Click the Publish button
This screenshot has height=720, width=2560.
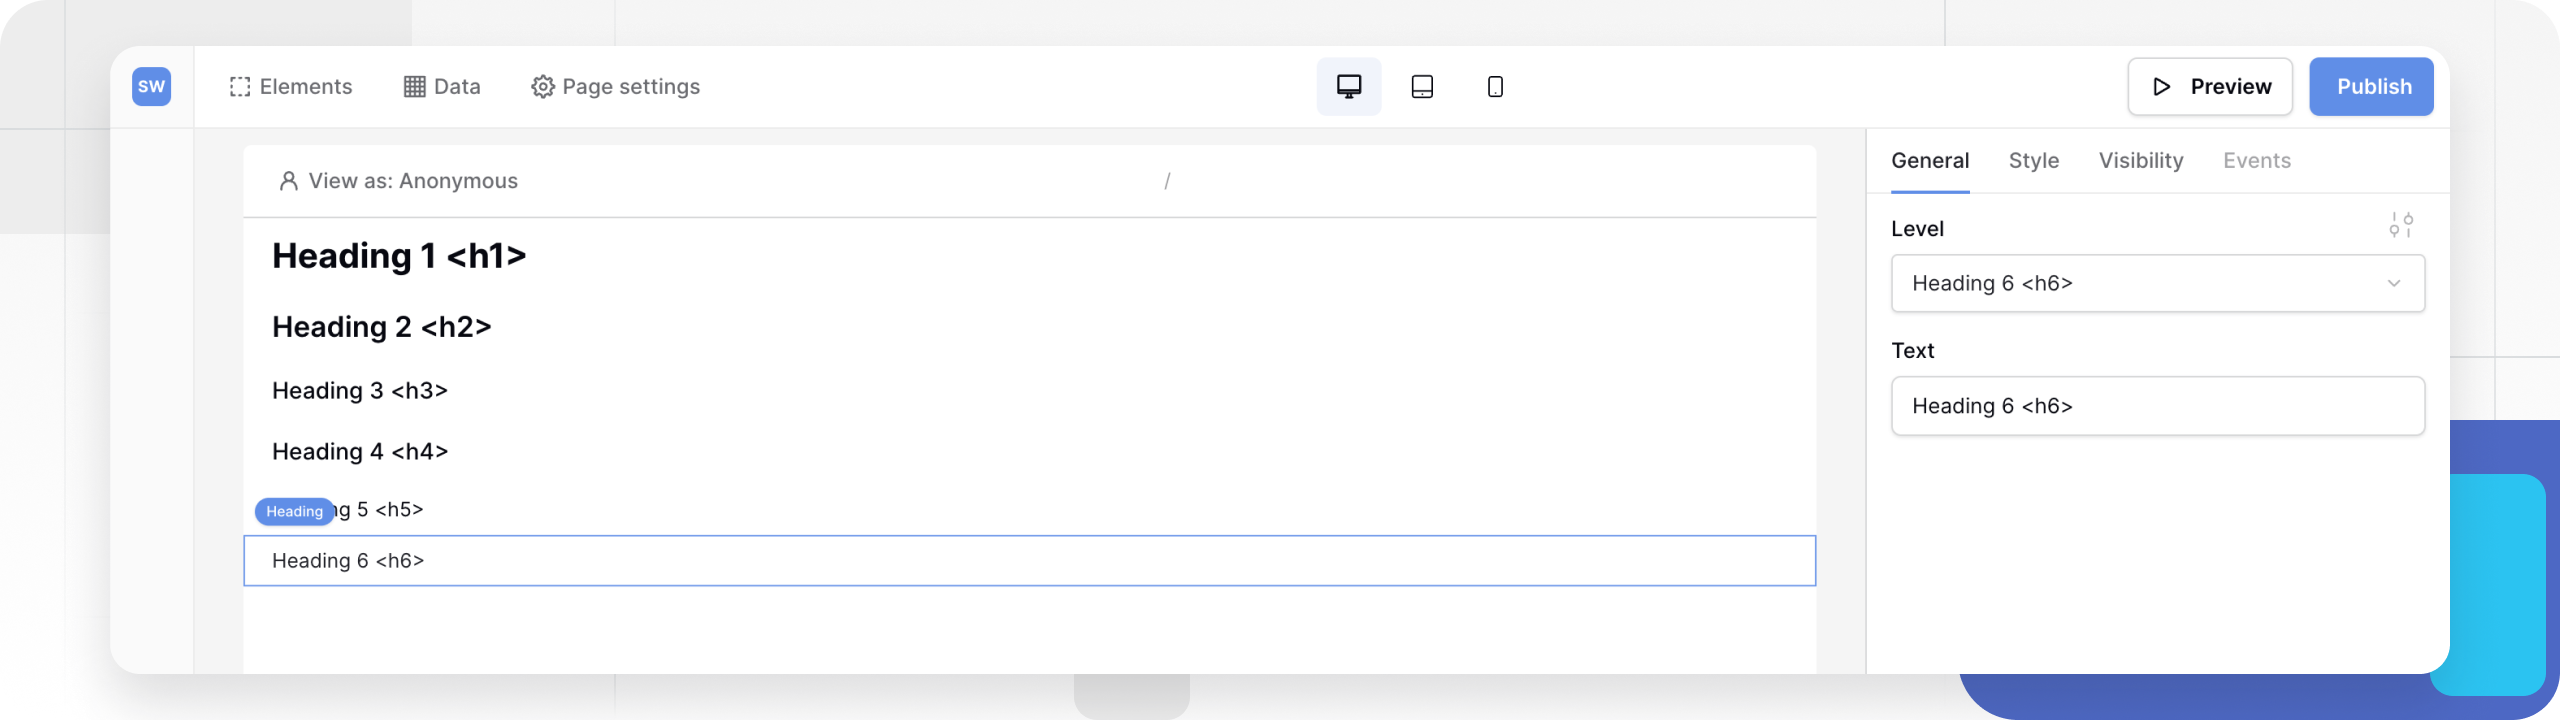[2371, 87]
